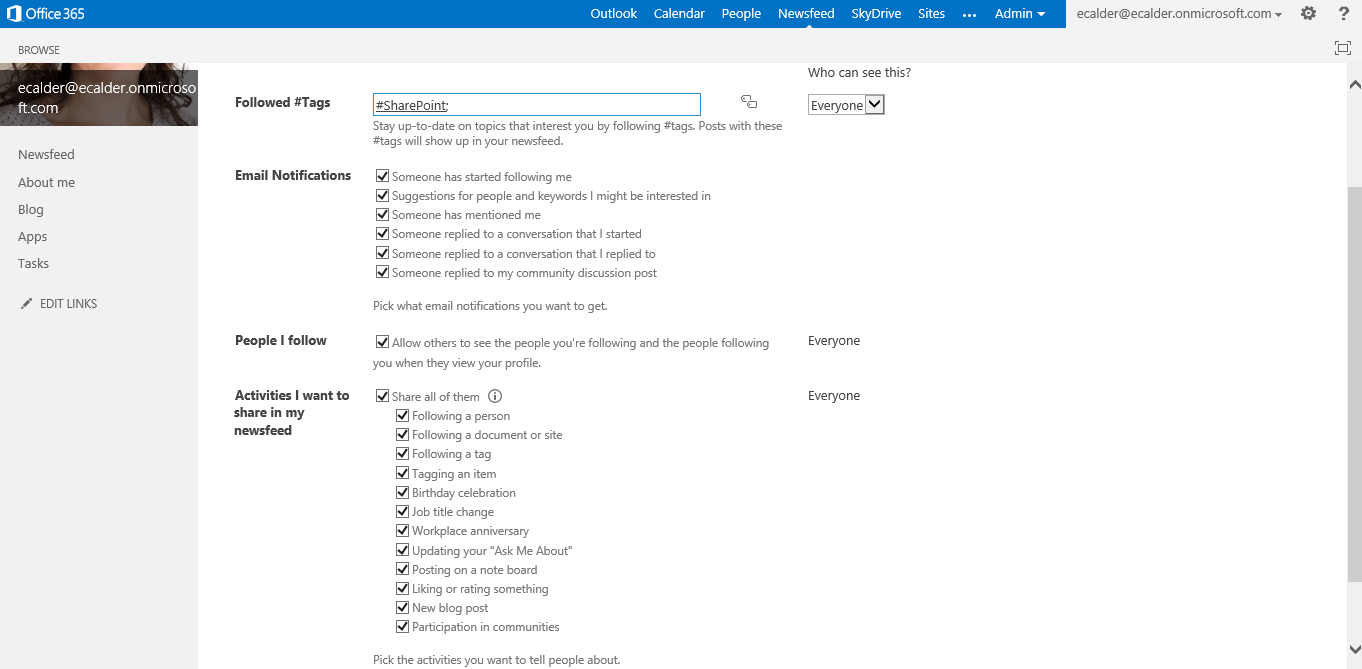Viewport: 1362px width, 669px height.
Task: Click the Email Notifications label
Action: pos(293,175)
